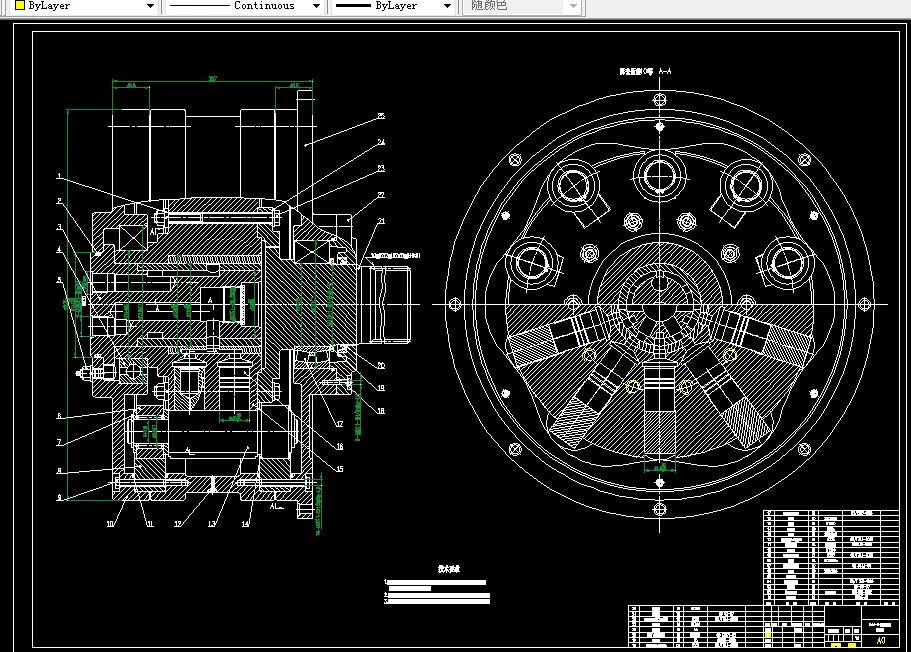The height and width of the screenshot is (652, 911).
Task: Select part callout number 13 at bottom
Action: point(212,524)
